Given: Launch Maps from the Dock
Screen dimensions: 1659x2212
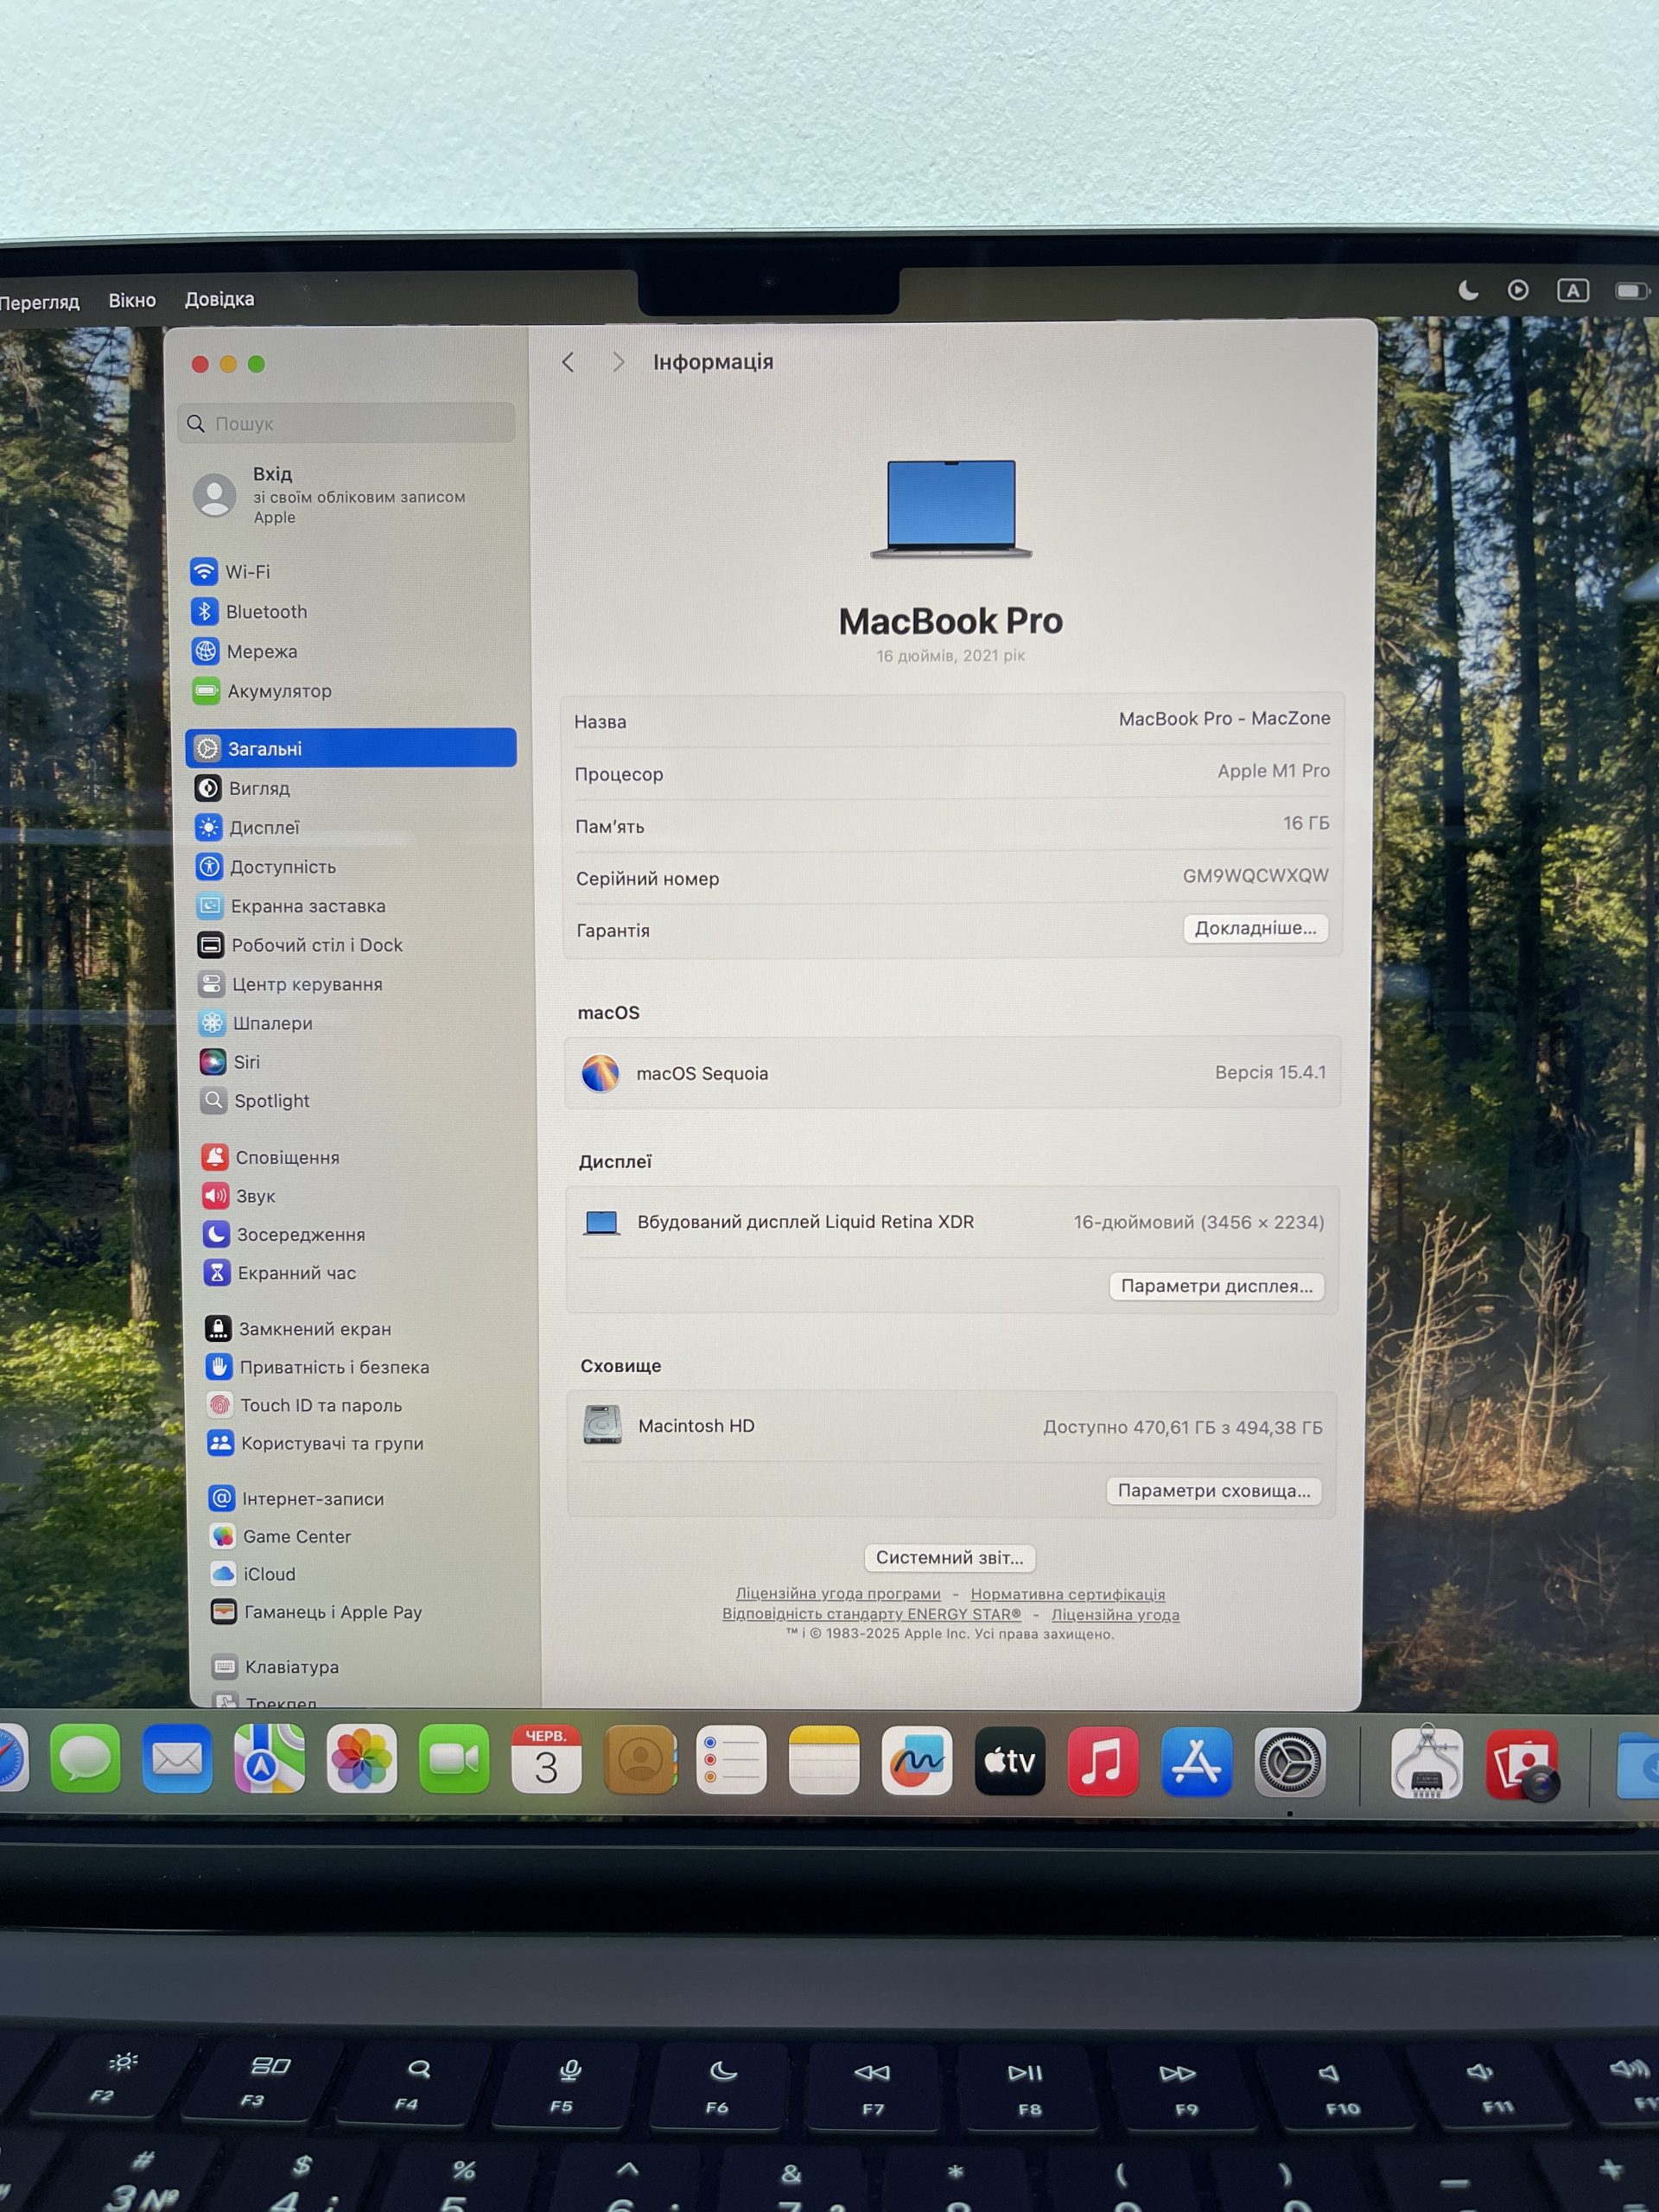Looking at the screenshot, I should [x=269, y=1758].
